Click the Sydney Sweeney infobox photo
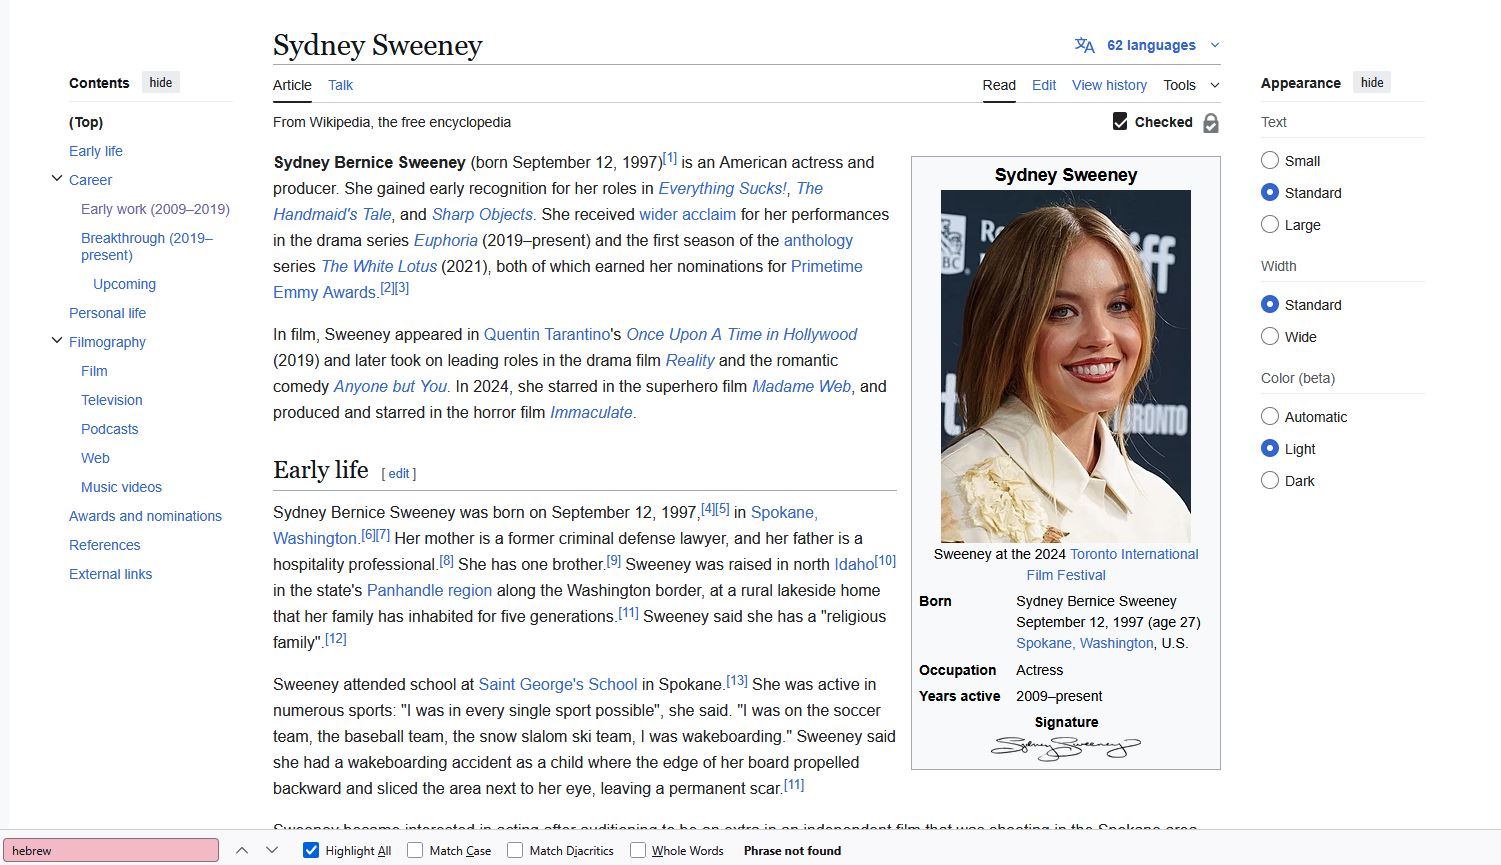 click(x=1066, y=366)
